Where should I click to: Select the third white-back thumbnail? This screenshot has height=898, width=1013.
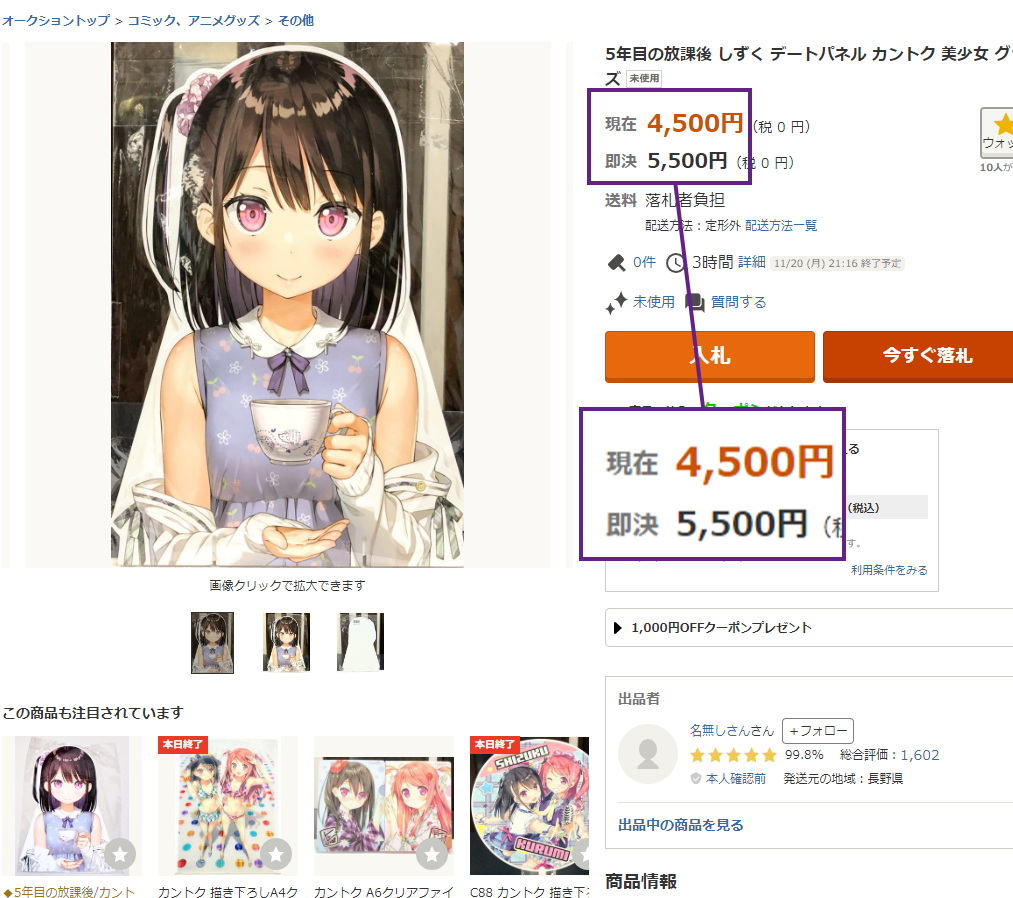point(360,643)
